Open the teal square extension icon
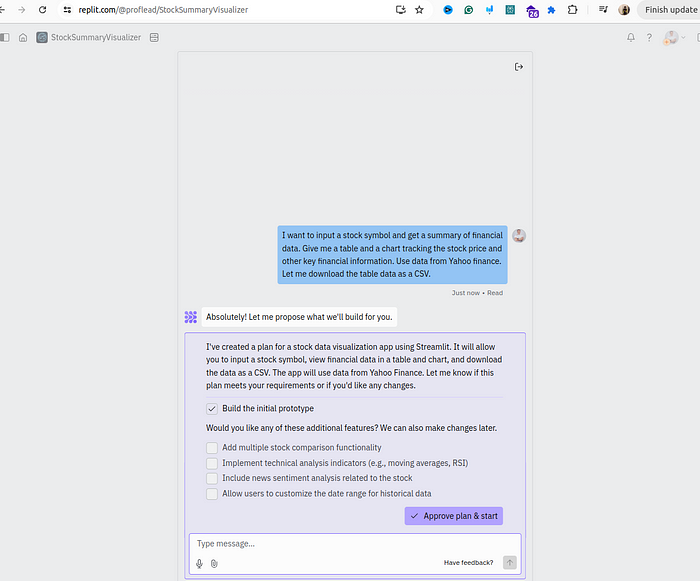The image size is (700, 581). [x=510, y=9]
